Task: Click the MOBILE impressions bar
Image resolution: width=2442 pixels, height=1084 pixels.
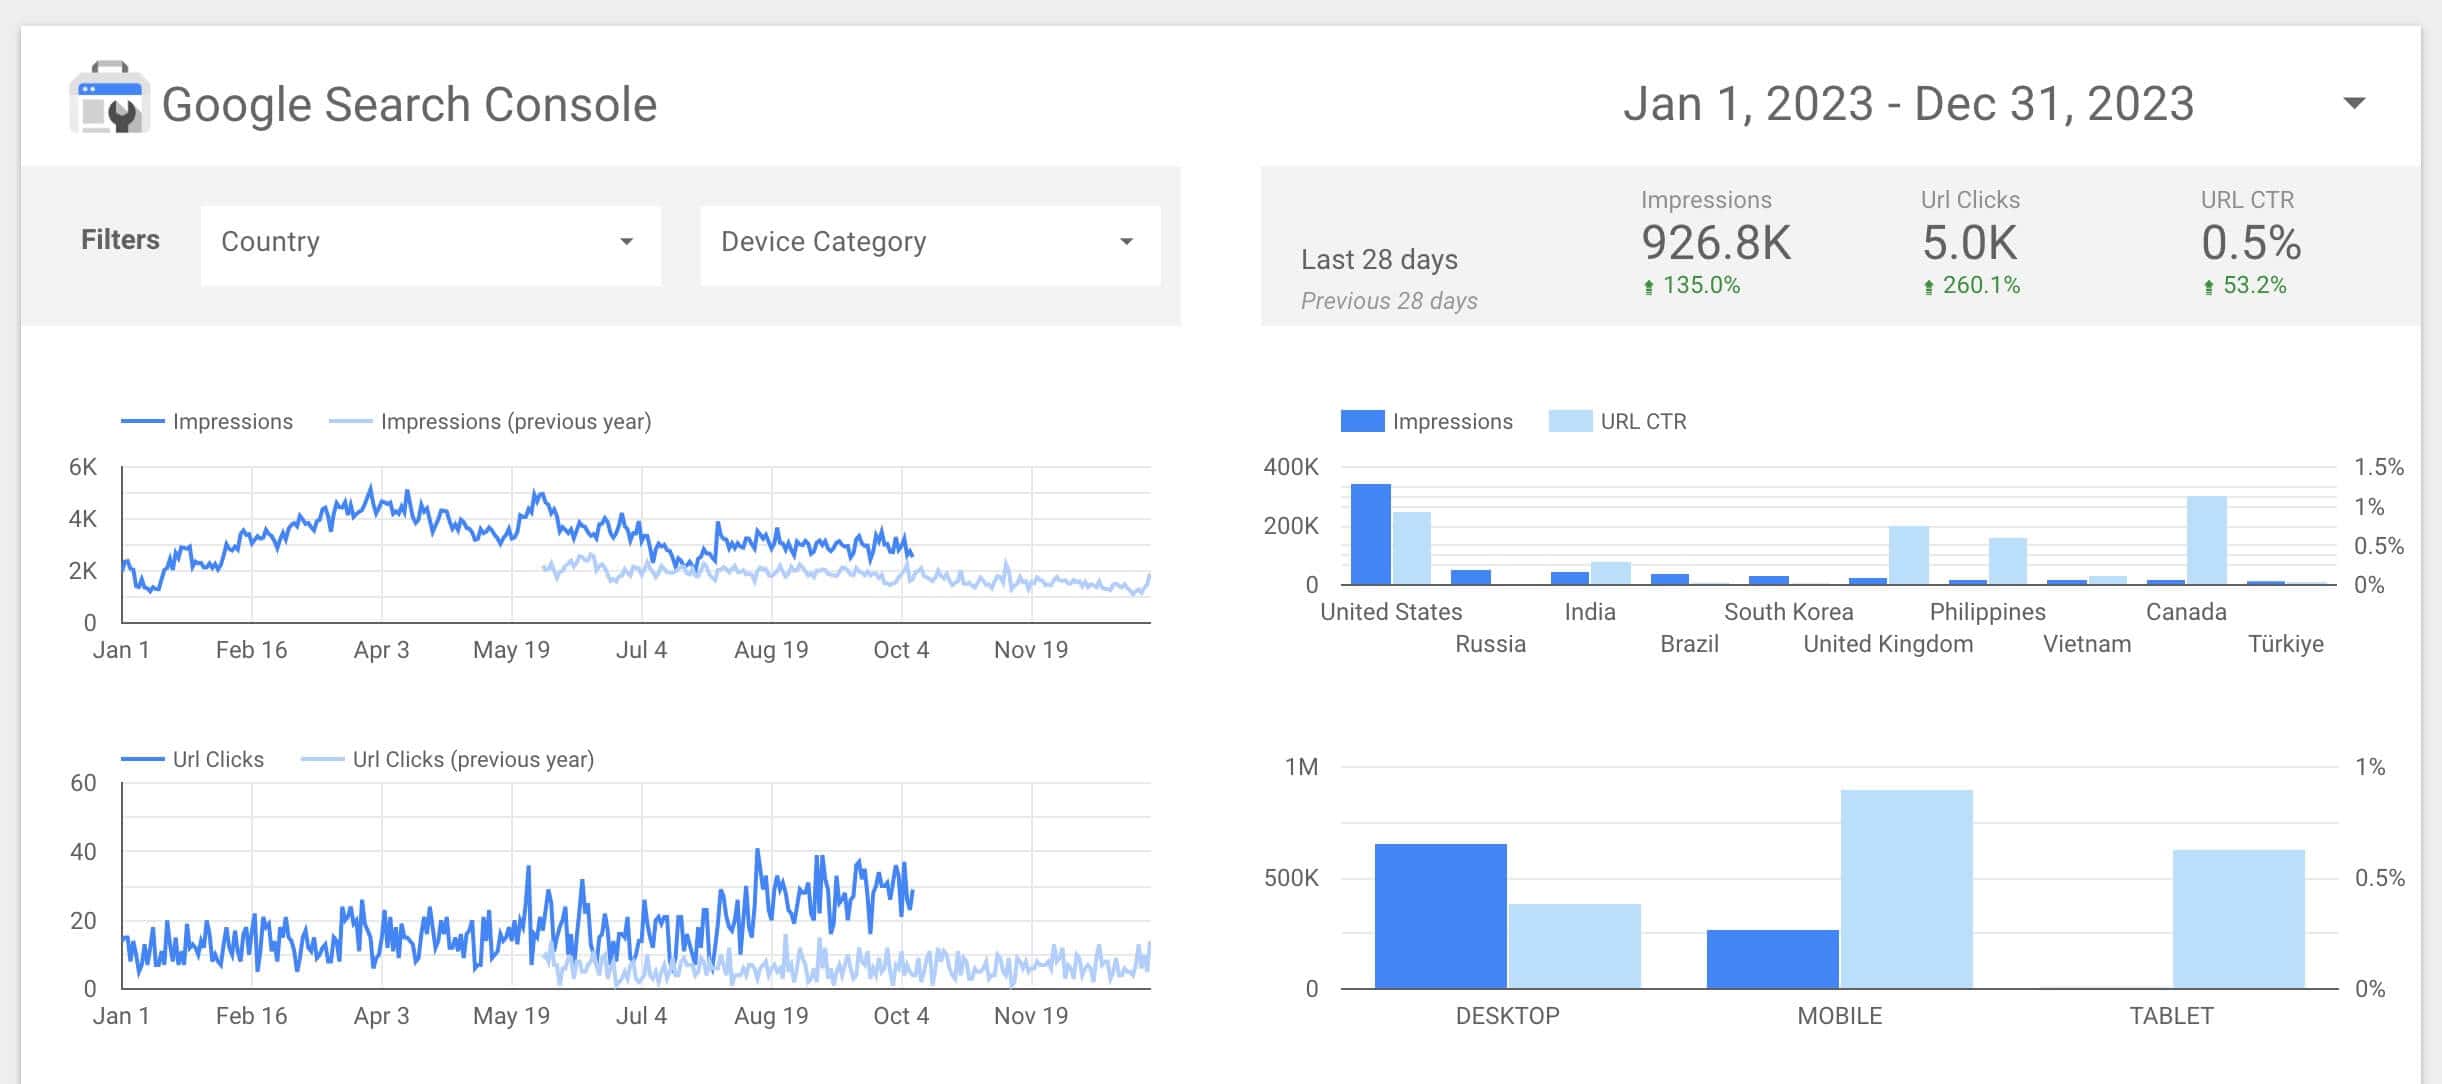Action: 1773,959
